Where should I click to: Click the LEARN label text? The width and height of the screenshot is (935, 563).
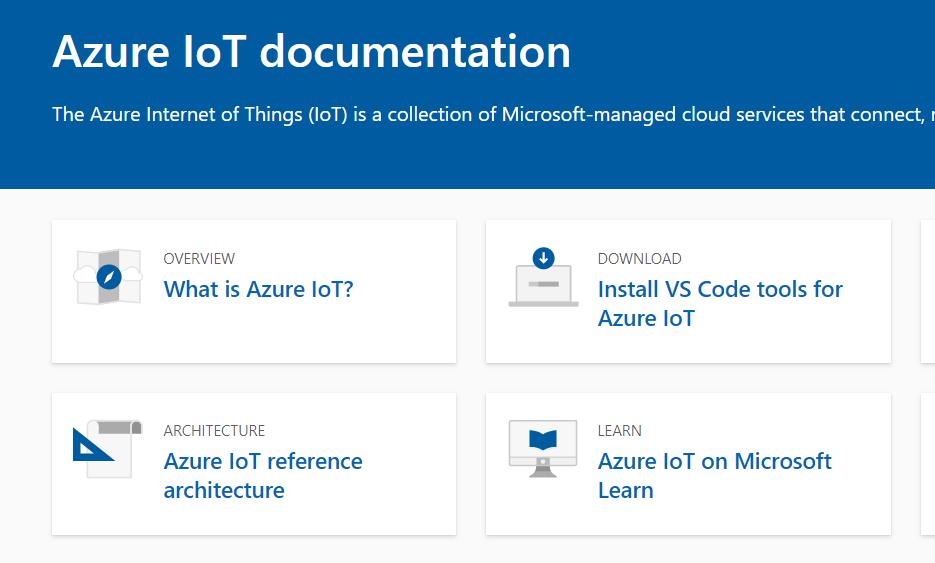tap(620, 431)
